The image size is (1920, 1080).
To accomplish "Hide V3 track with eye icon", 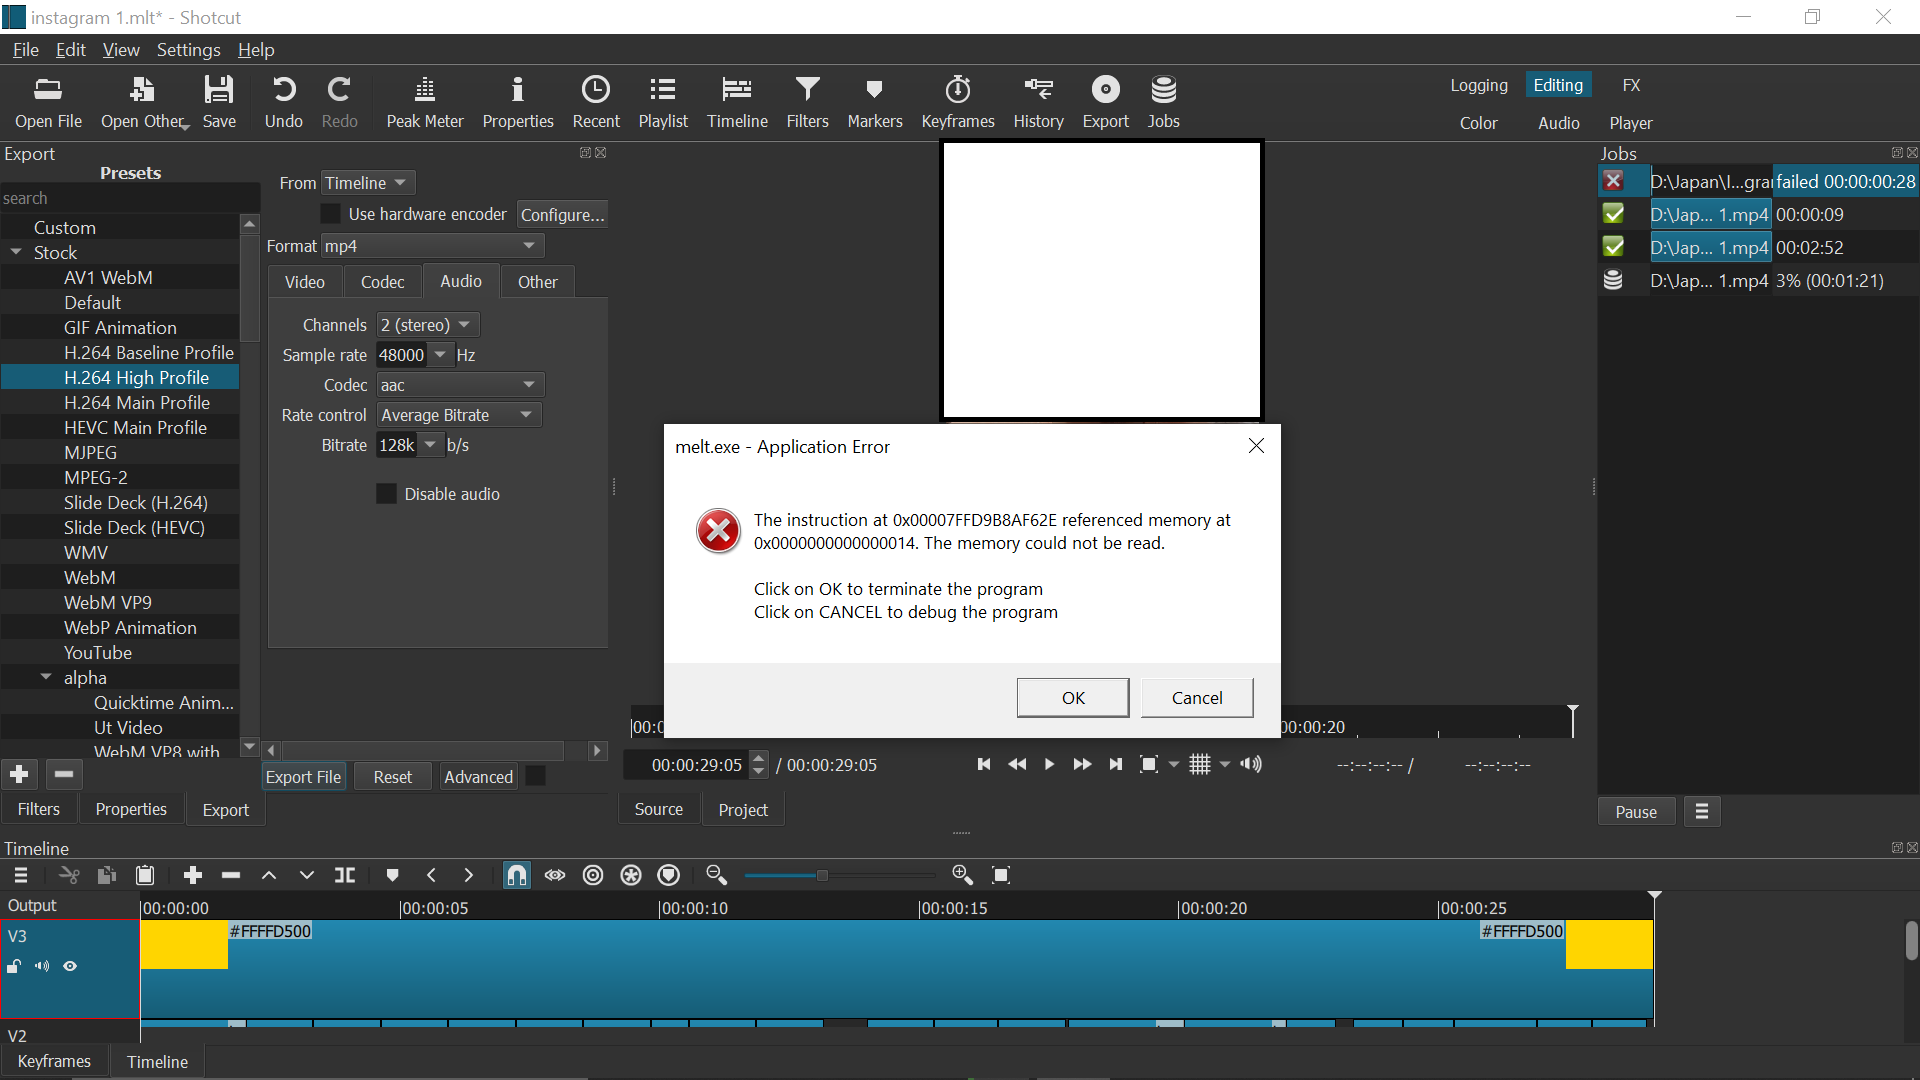I will point(70,967).
